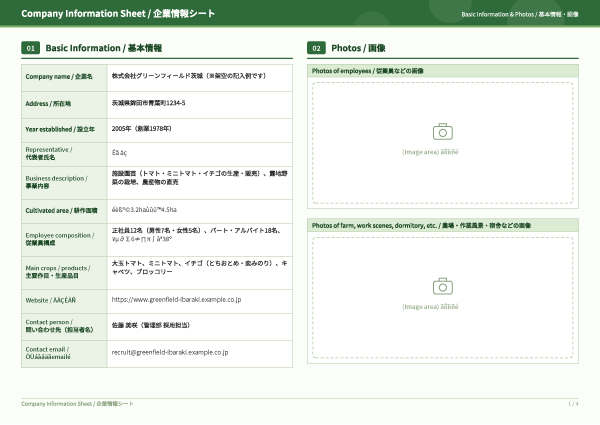Select the 'Employee composition' row label
The image size is (600, 425).
pyautogui.click(x=60, y=239)
